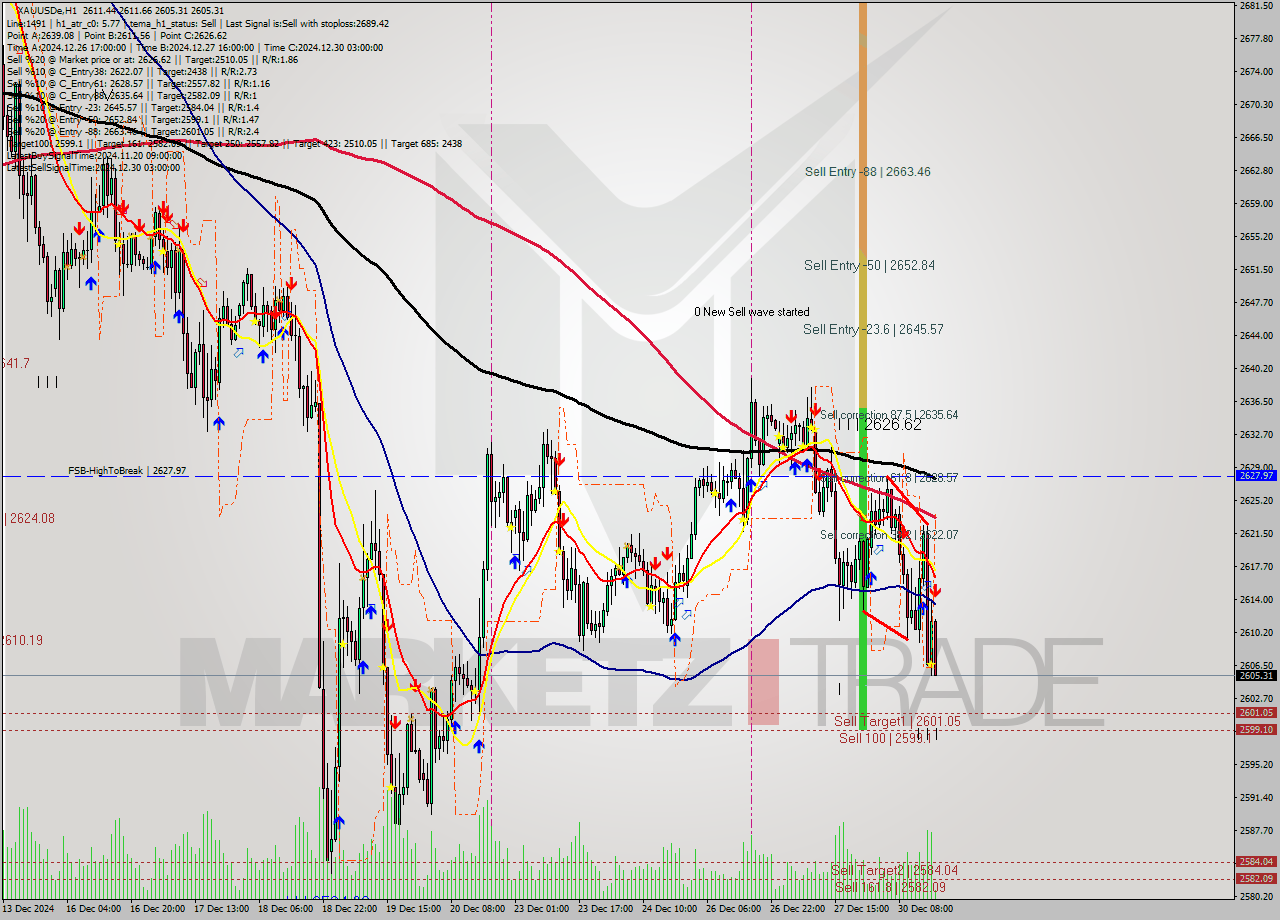The height and width of the screenshot is (920, 1280).
Task: Click the 'Time C:2024.12.30 03:00:00' info text
Action: click(323, 47)
